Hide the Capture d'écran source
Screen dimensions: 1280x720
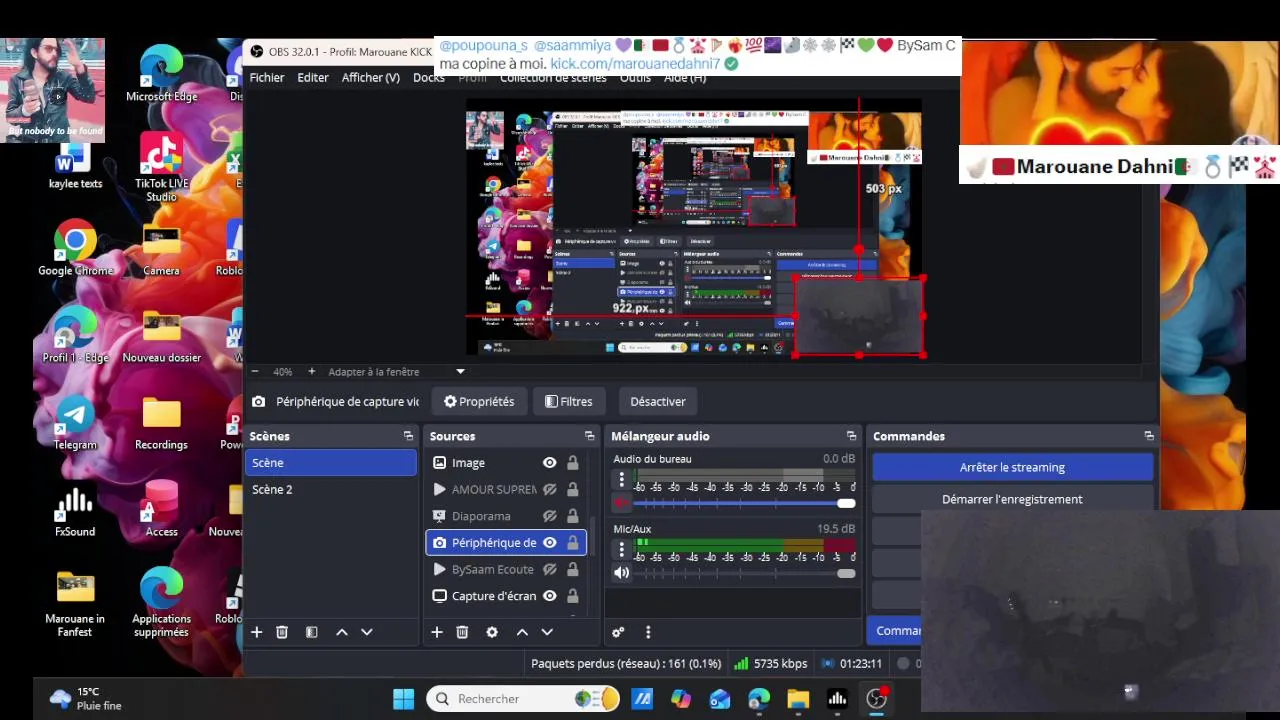549,596
